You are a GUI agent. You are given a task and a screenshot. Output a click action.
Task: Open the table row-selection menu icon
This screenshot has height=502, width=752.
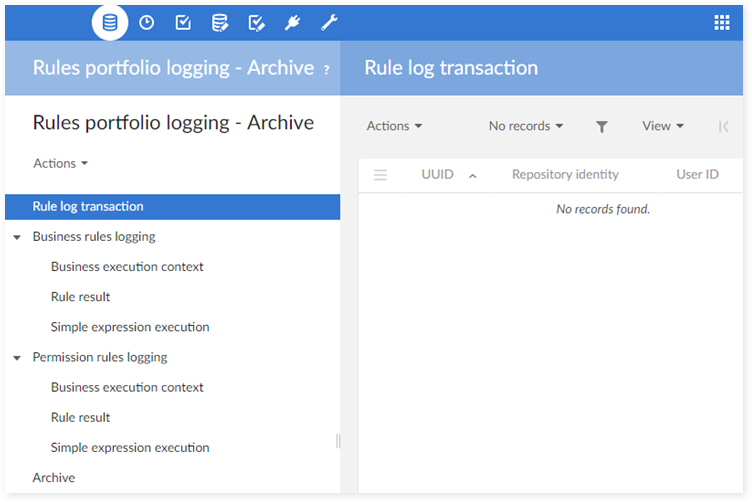[380, 175]
